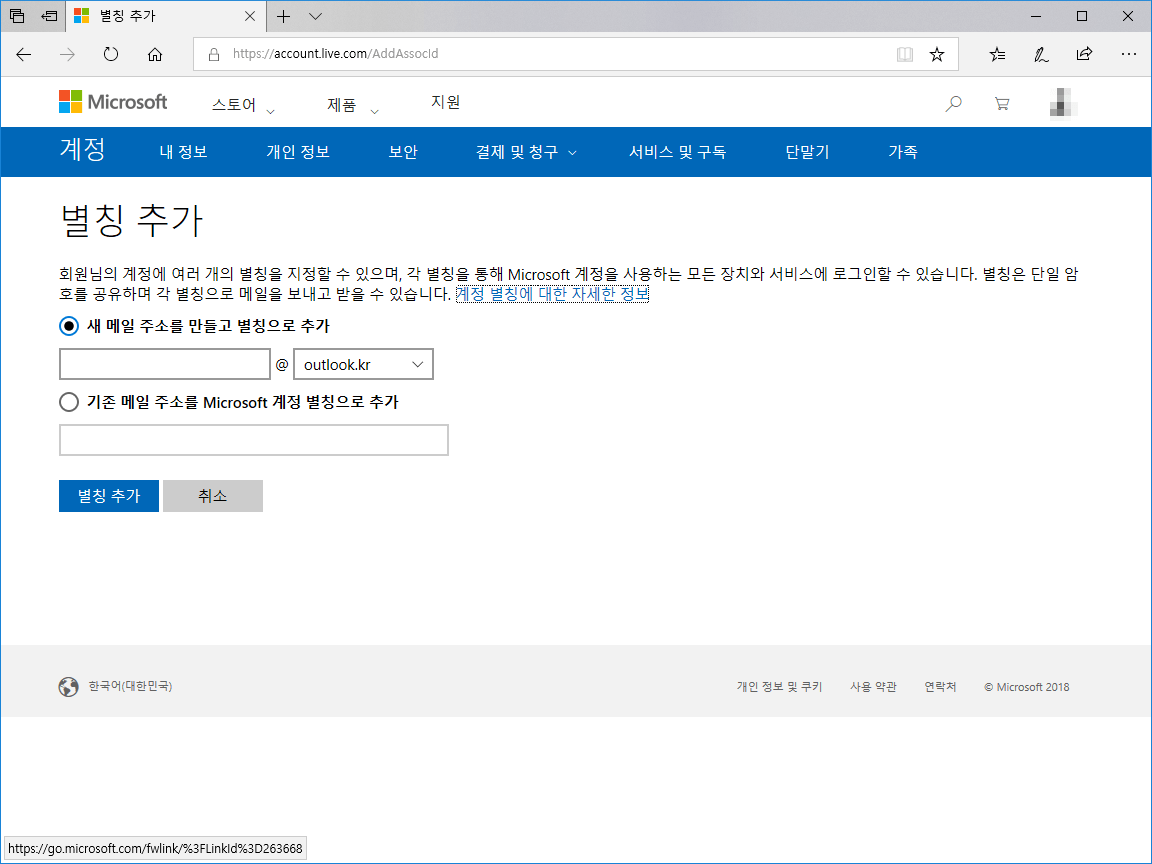
Task: Select 새 메일 주소를 만들고 별칭으로 추가 radio
Action: point(69,326)
